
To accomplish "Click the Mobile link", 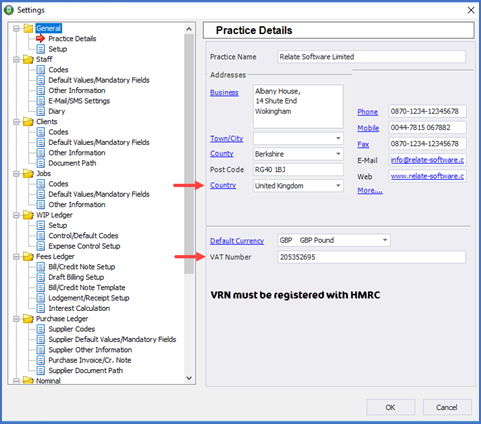I will tap(368, 128).
